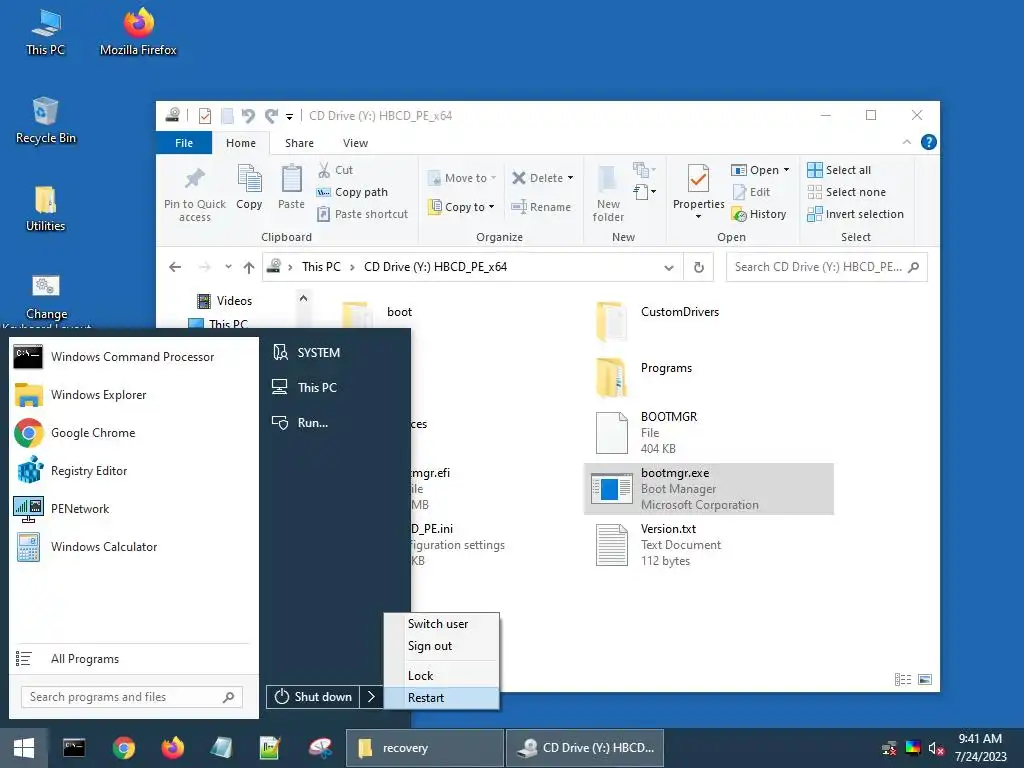Click Select none in ribbon
Image resolution: width=1024 pixels, height=768 pixels.
coord(847,192)
